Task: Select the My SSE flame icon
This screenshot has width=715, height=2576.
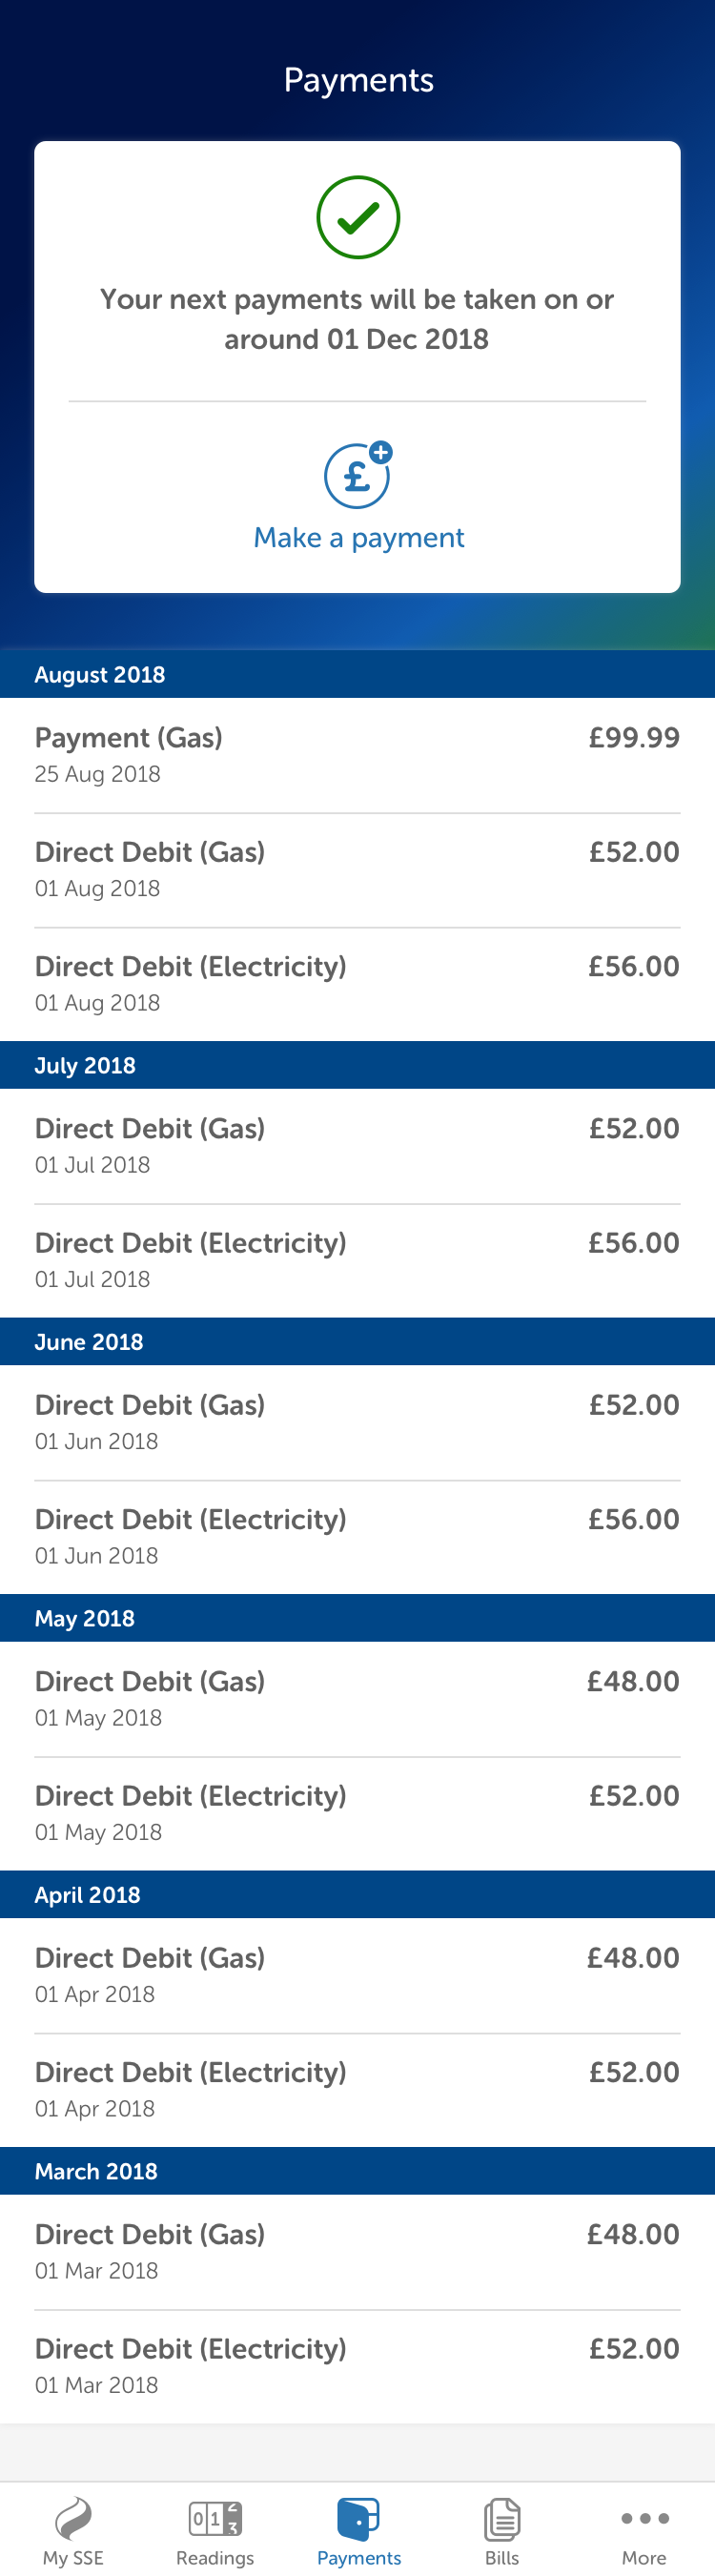Action: pyautogui.click(x=71, y=2519)
